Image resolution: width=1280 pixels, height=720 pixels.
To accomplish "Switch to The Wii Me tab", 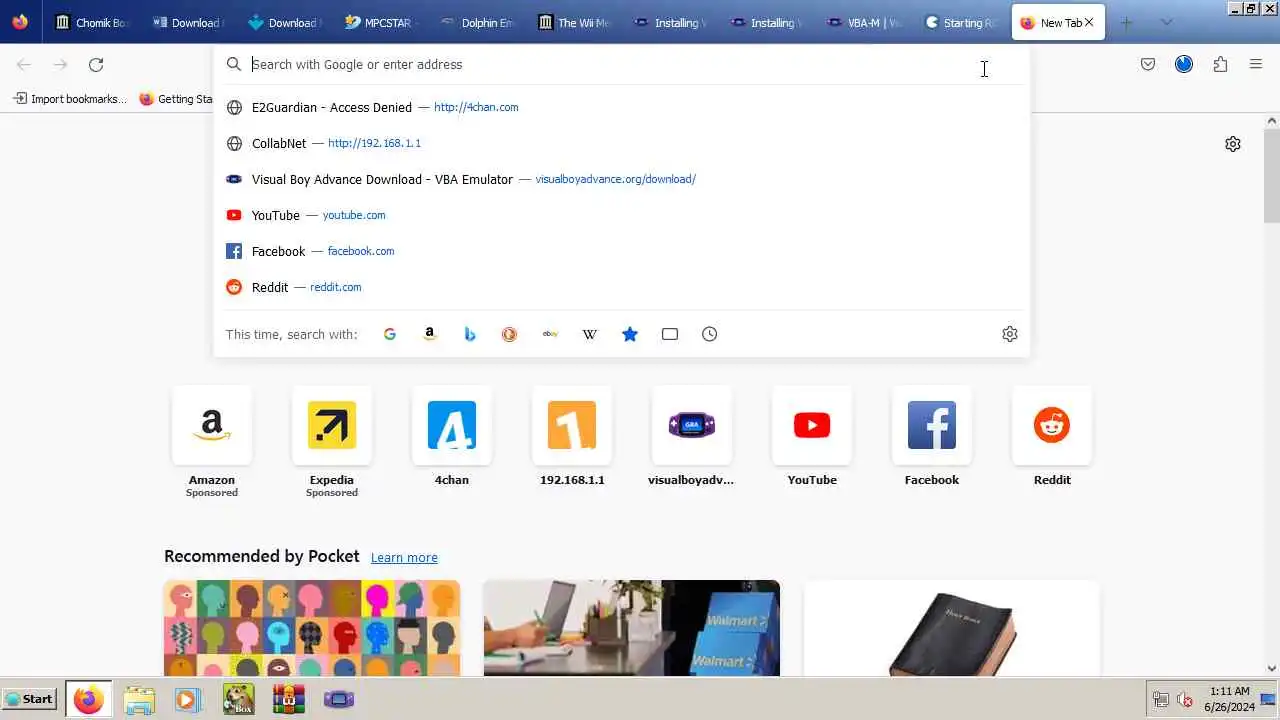I will (573, 22).
